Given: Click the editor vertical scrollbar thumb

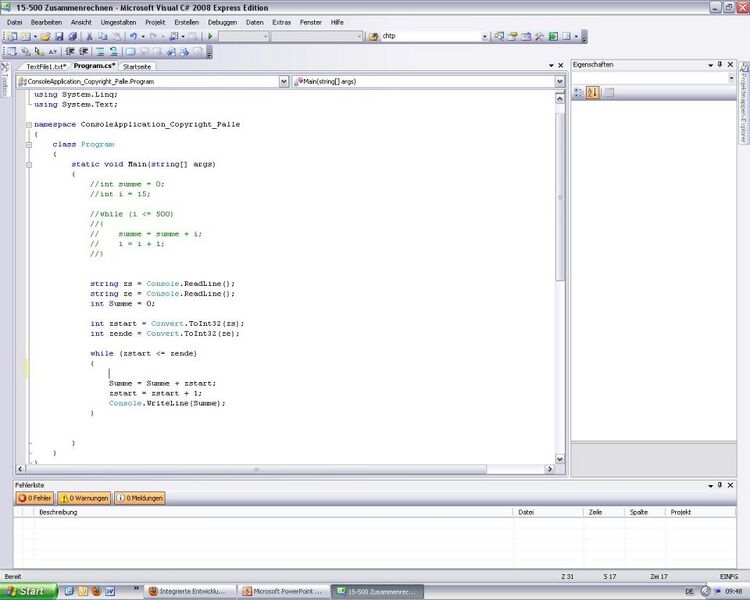Looking at the screenshot, I should [560, 197].
